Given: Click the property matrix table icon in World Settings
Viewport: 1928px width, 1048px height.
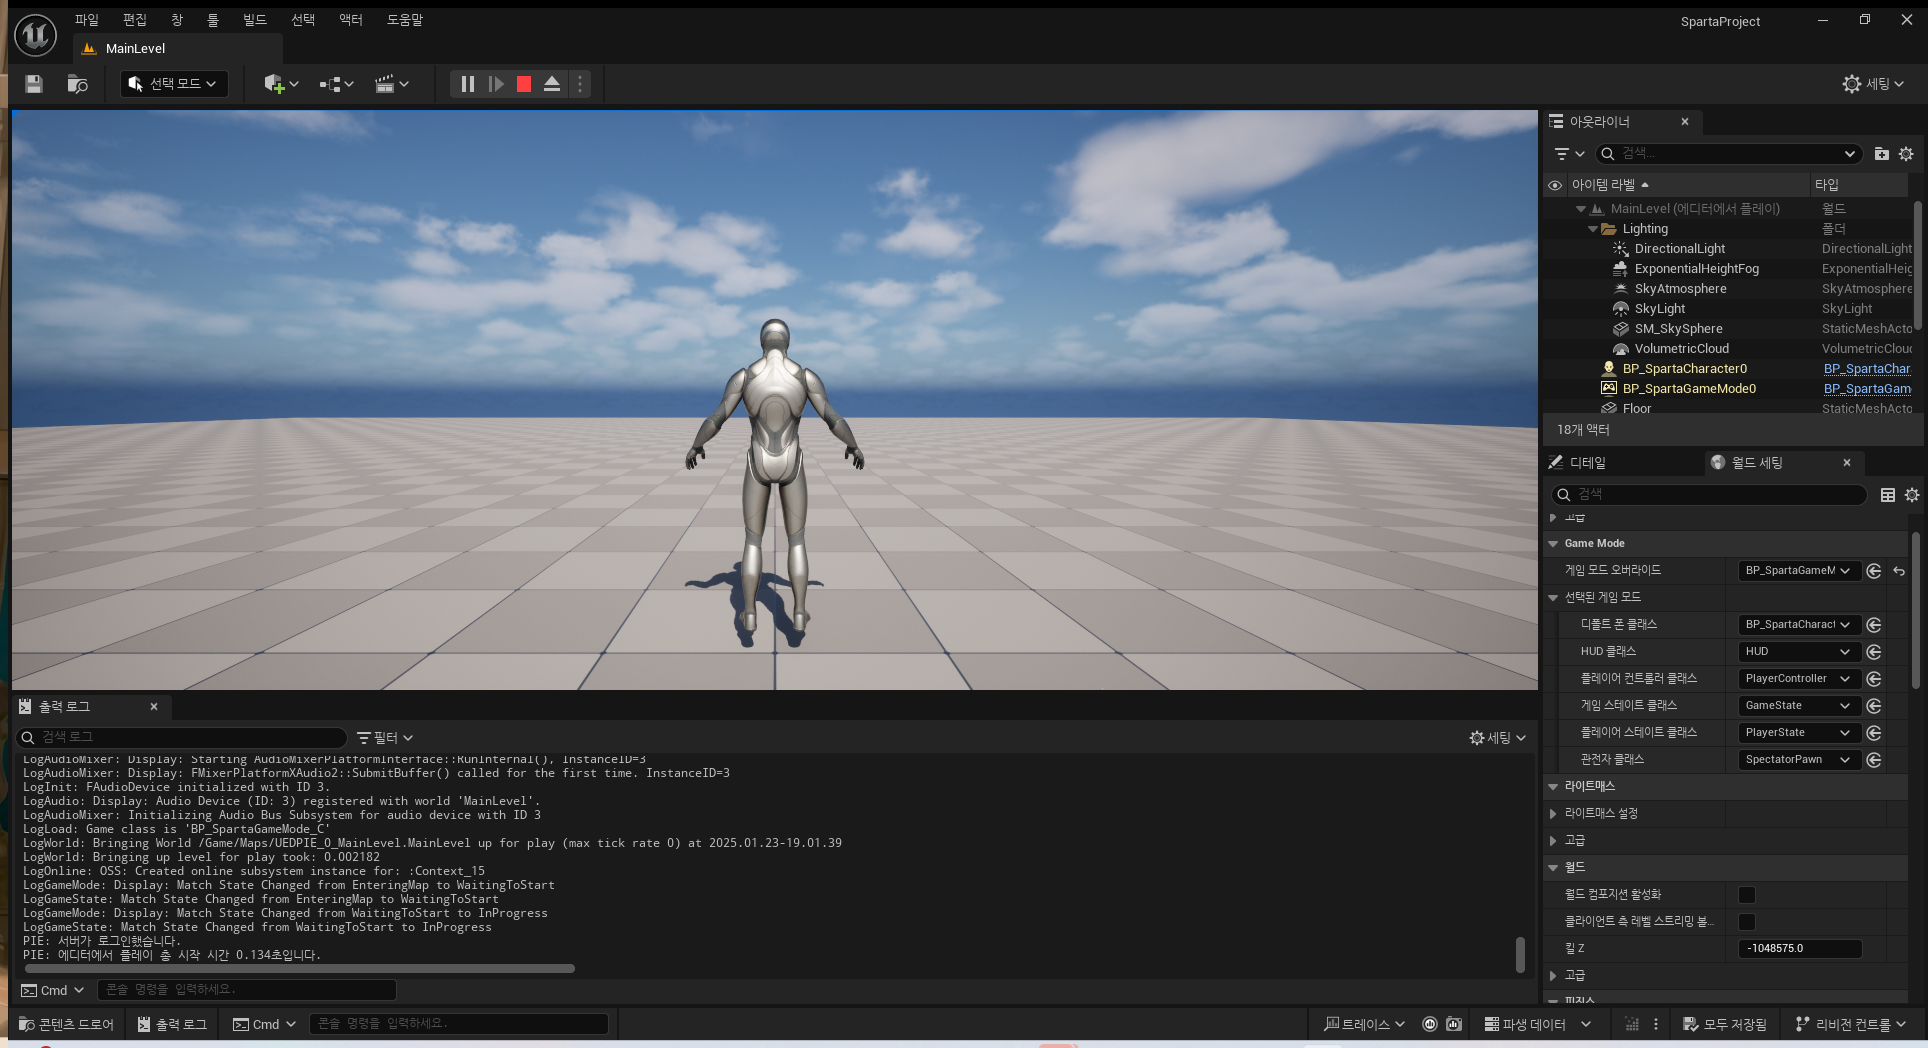Looking at the screenshot, I should click(x=1888, y=495).
